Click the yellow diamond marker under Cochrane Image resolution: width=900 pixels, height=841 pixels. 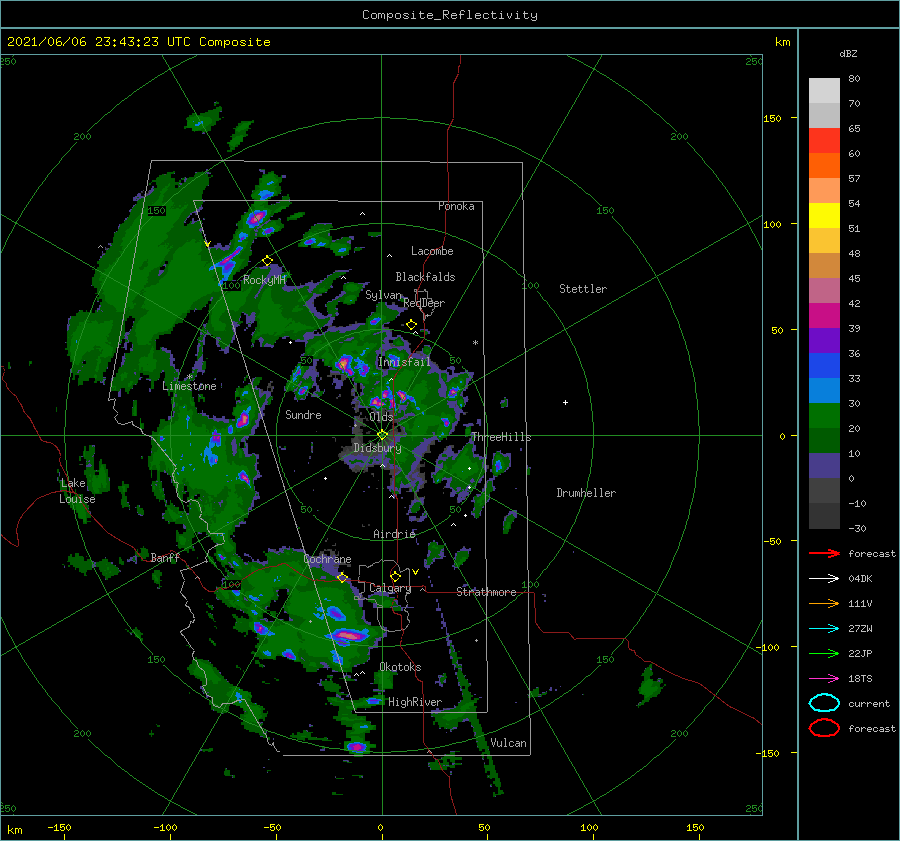pyautogui.click(x=342, y=577)
